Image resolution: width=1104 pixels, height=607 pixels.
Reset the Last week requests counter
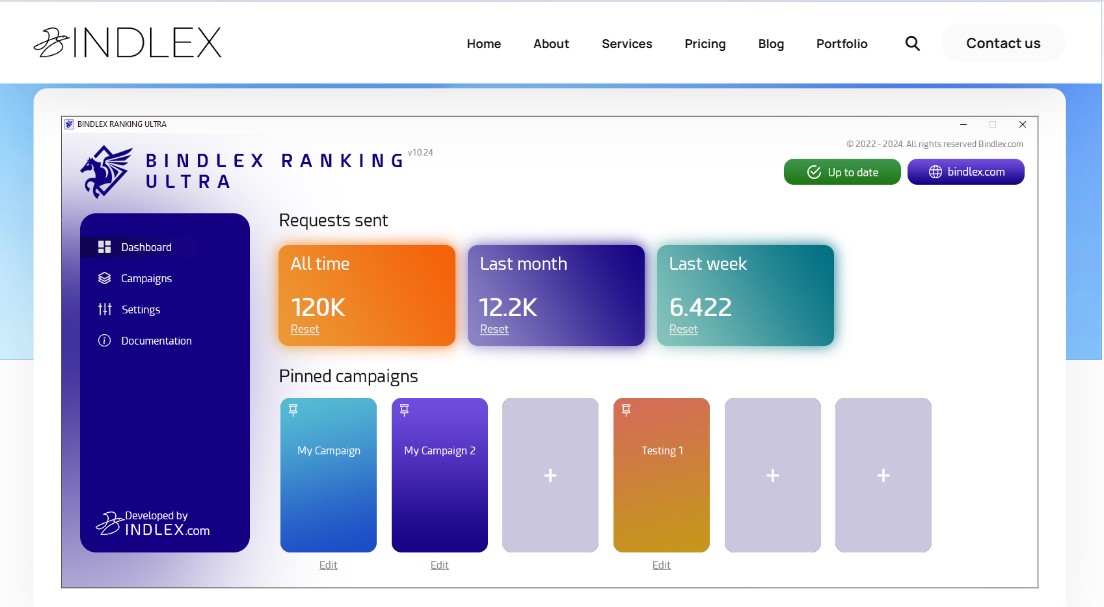pos(684,329)
